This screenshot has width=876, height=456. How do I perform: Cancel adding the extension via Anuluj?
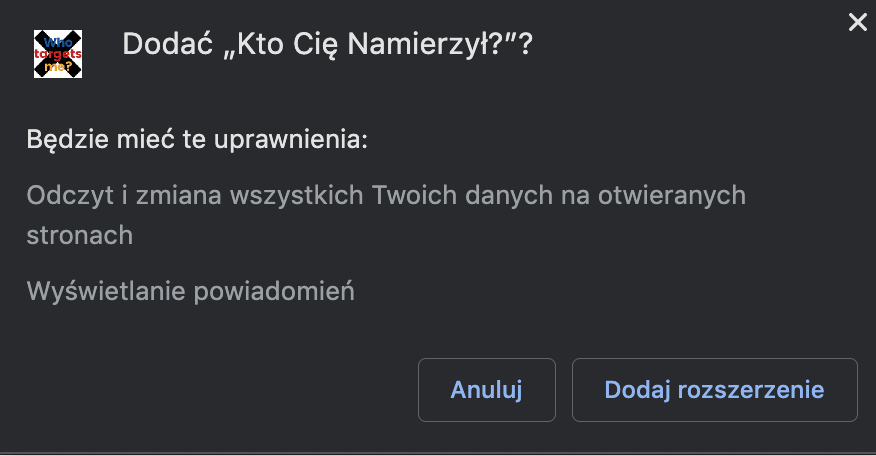[x=487, y=390]
